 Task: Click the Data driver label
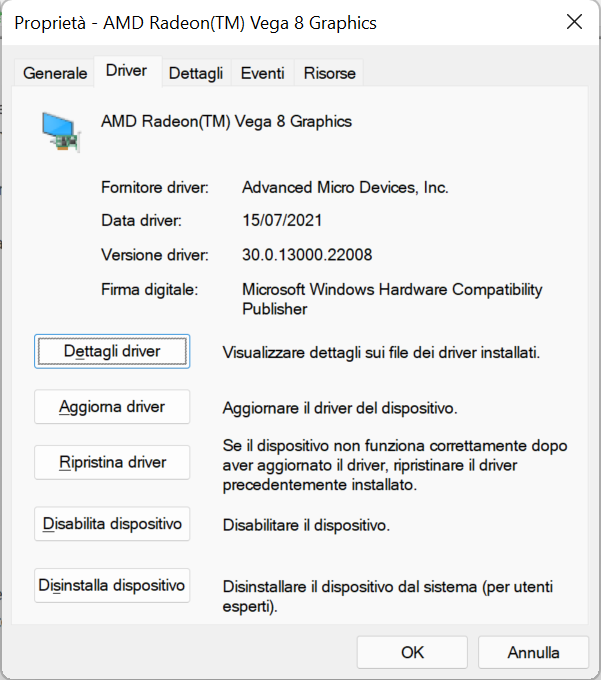141,220
